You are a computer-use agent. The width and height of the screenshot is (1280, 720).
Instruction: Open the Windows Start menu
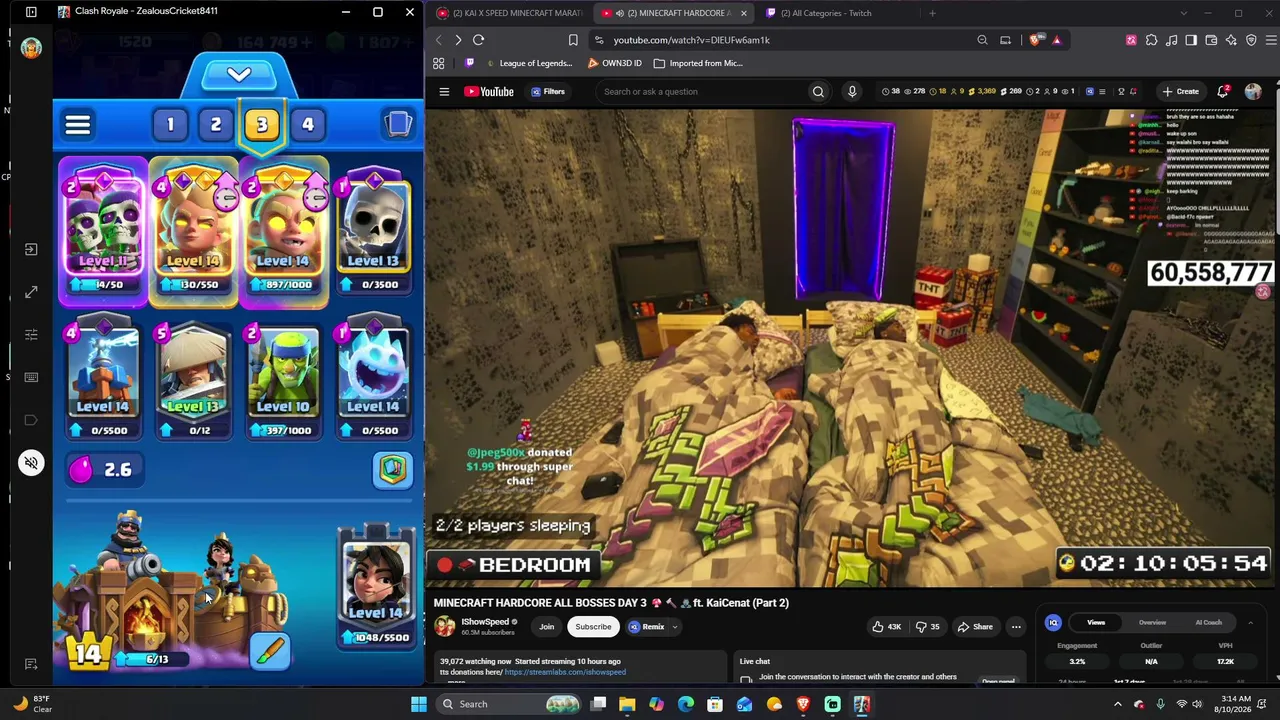click(x=419, y=704)
